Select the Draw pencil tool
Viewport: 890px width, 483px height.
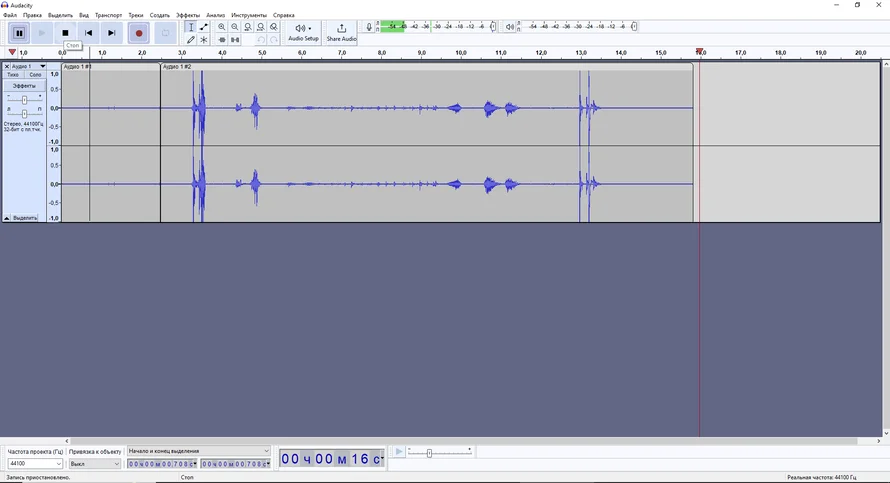191,40
